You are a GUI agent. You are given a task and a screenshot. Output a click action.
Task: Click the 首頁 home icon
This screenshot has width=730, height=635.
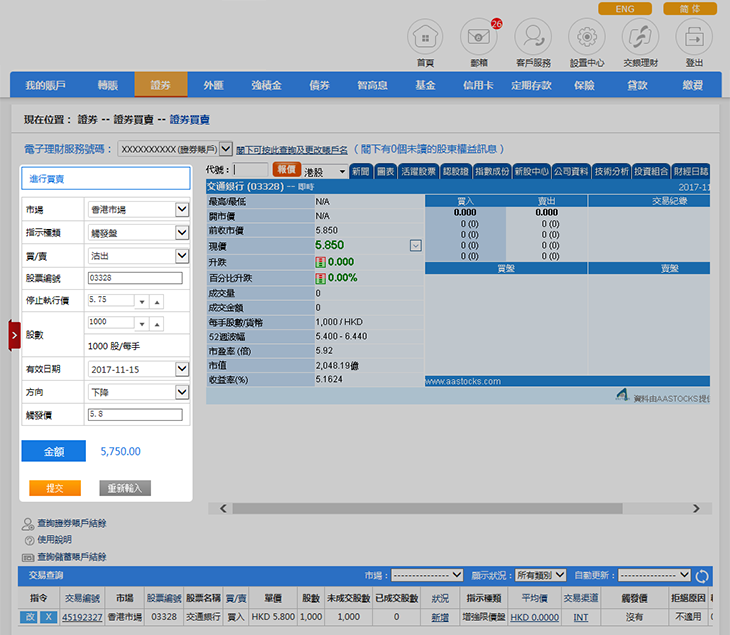[x=425, y=38]
